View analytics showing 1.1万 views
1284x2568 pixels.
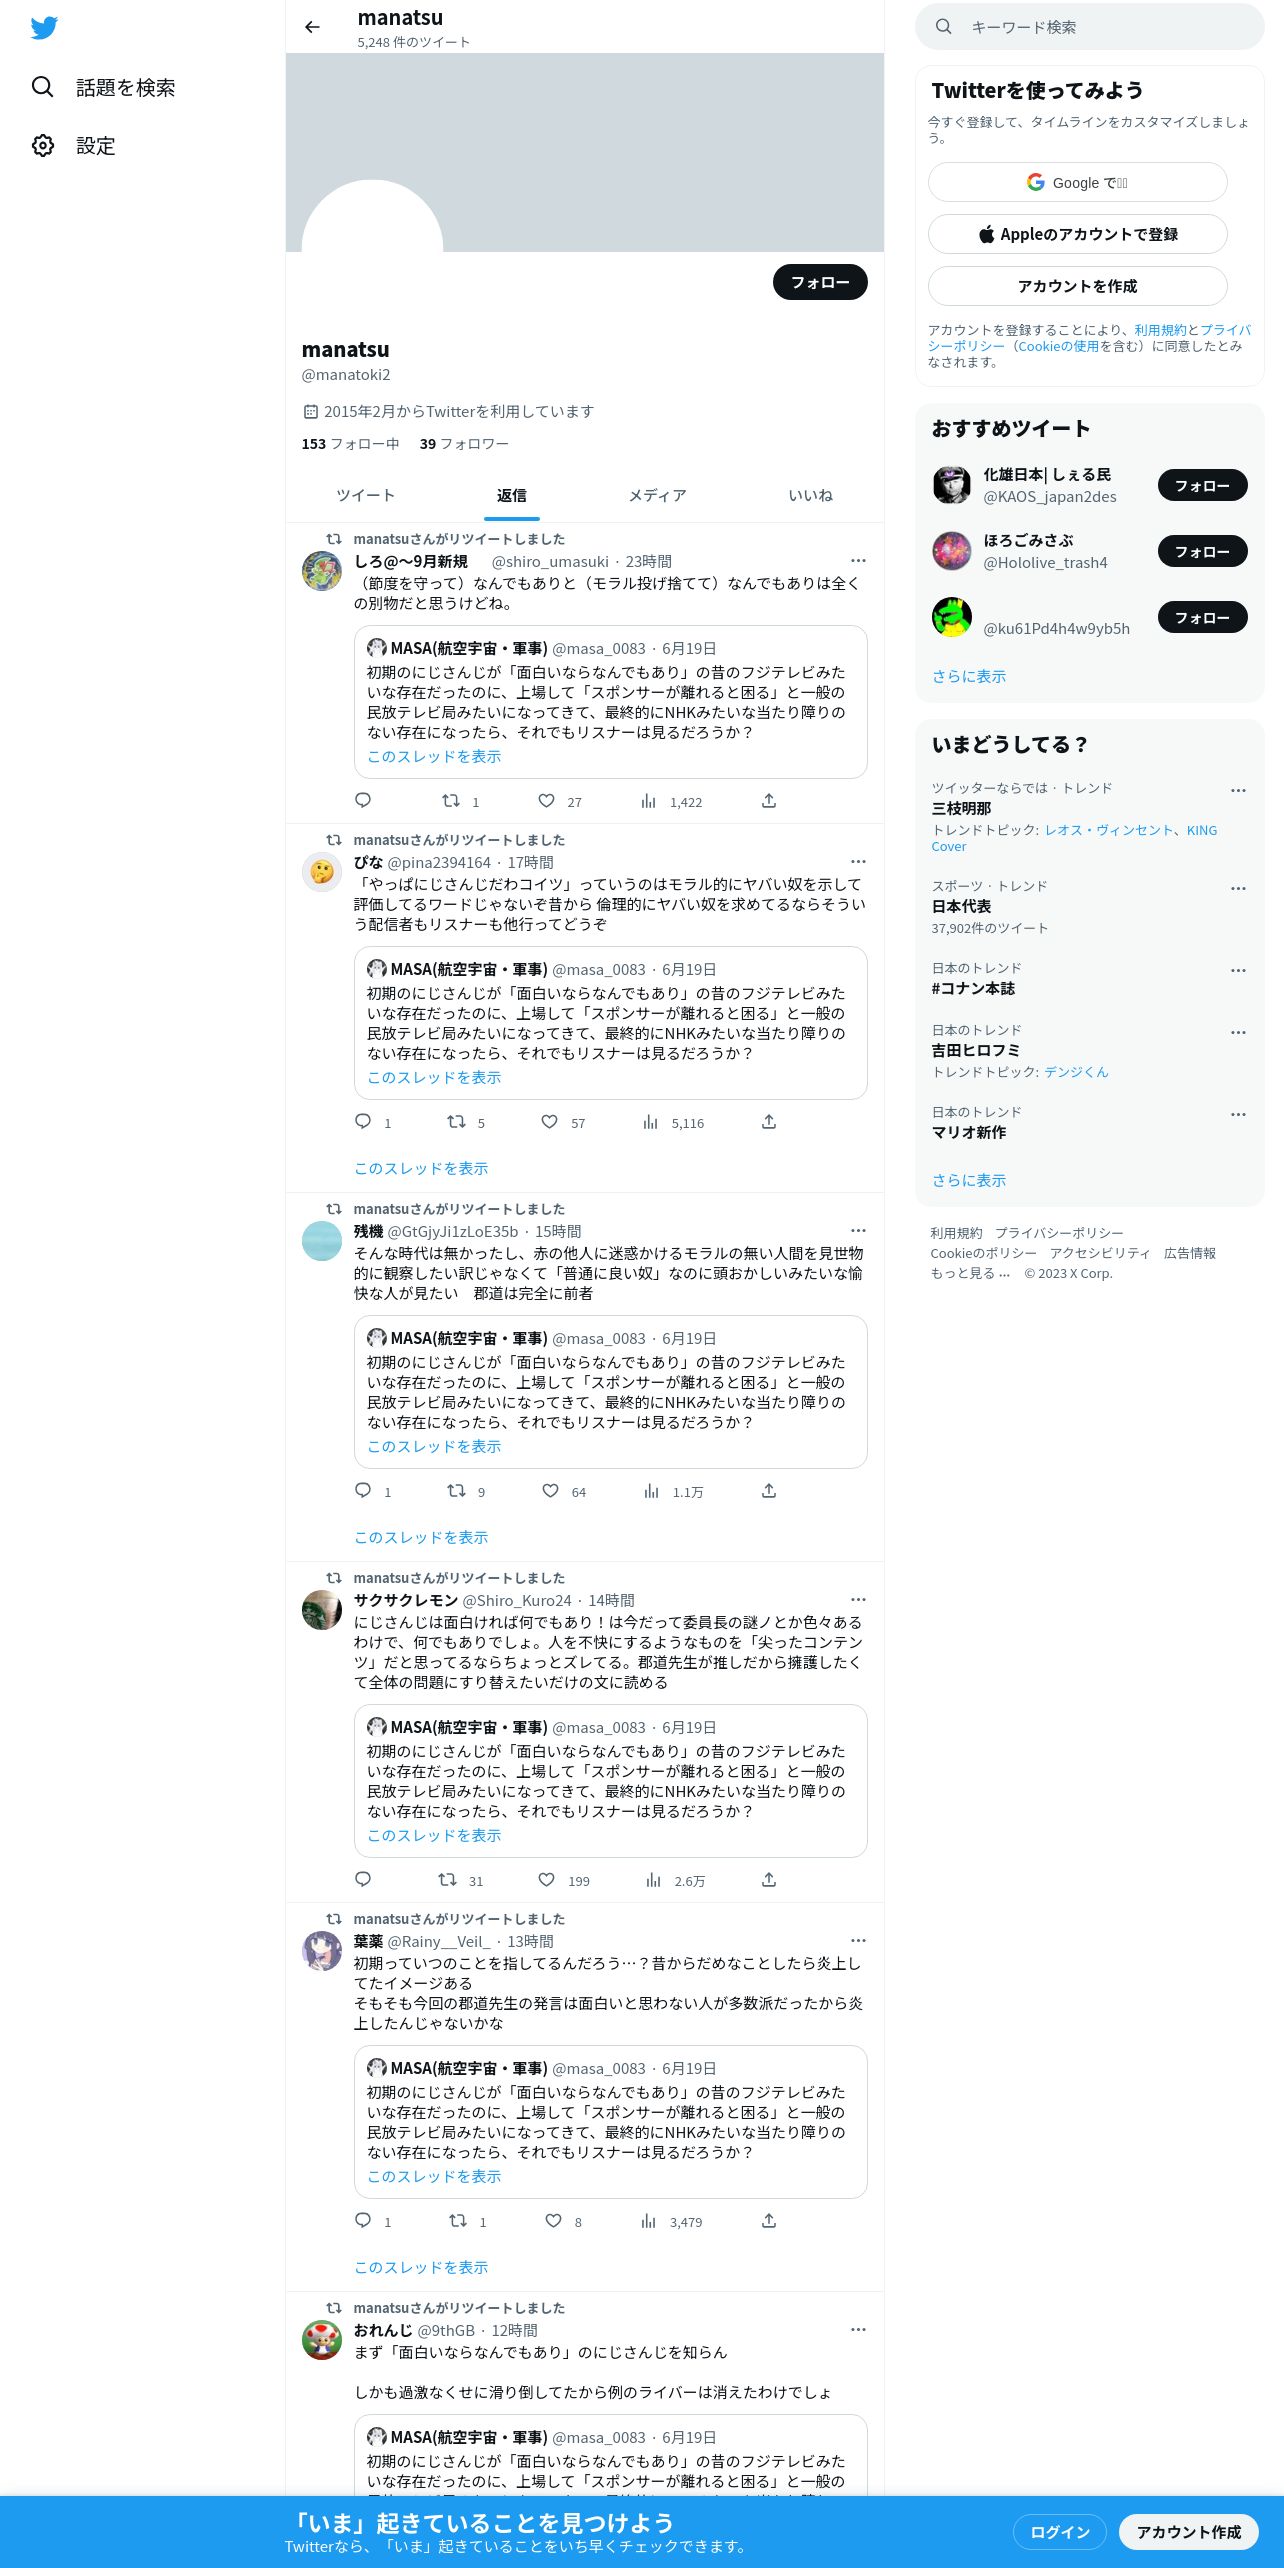click(x=673, y=1491)
